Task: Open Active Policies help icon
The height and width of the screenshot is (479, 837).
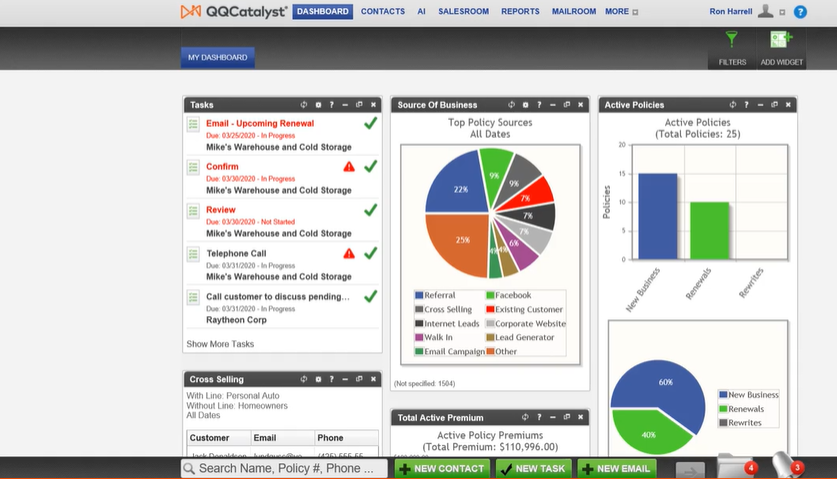Action: [x=746, y=105]
